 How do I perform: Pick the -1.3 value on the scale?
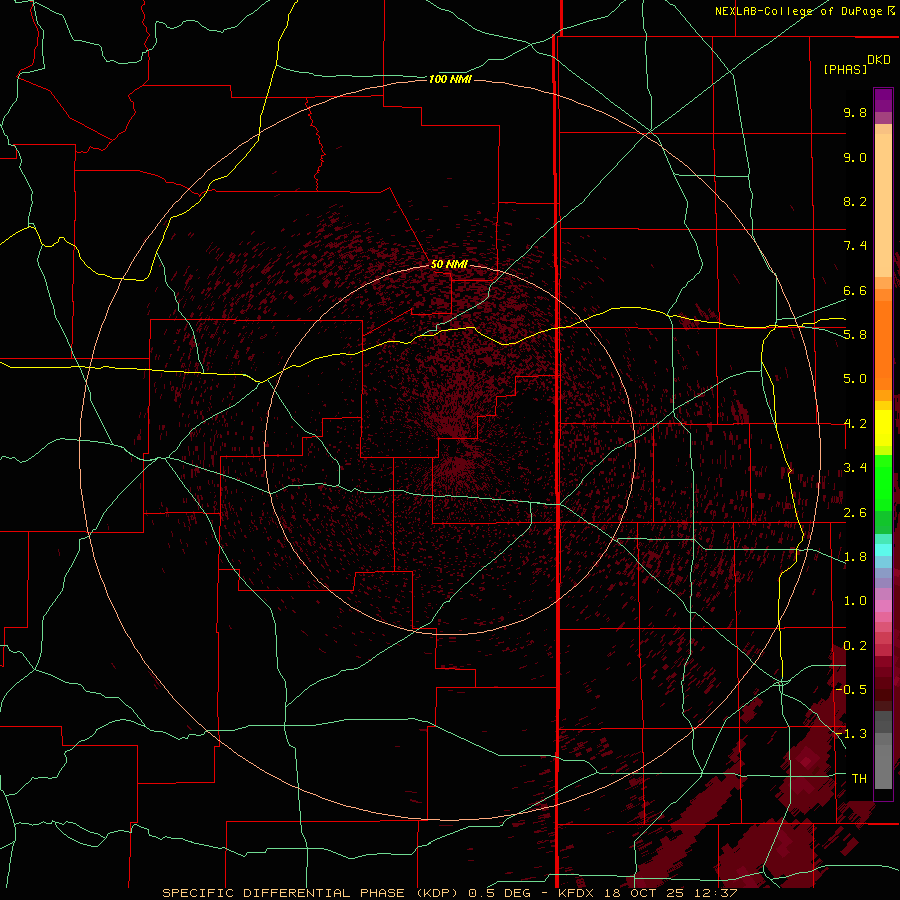(x=851, y=734)
